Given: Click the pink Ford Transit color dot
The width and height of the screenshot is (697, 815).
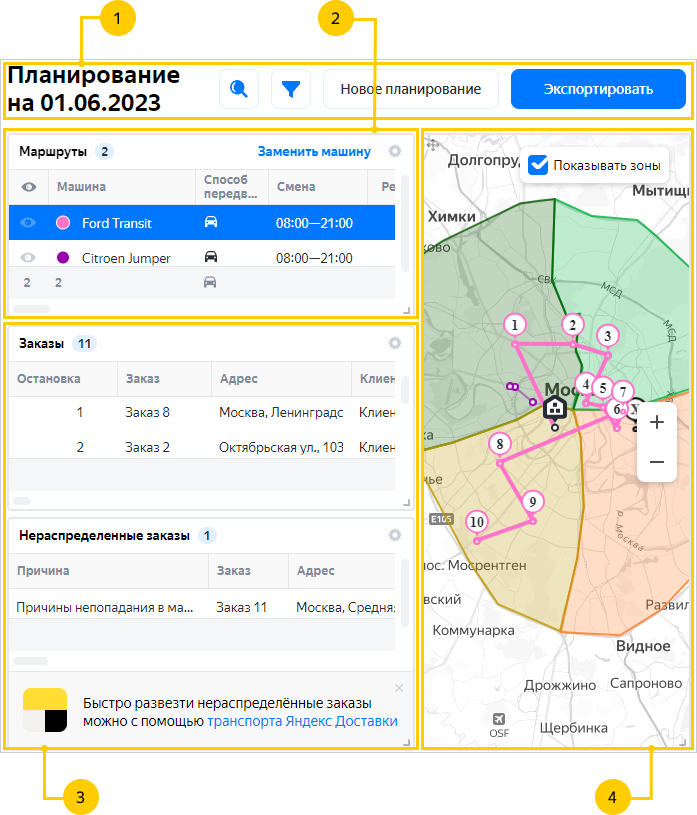Looking at the screenshot, I should [x=63, y=223].
